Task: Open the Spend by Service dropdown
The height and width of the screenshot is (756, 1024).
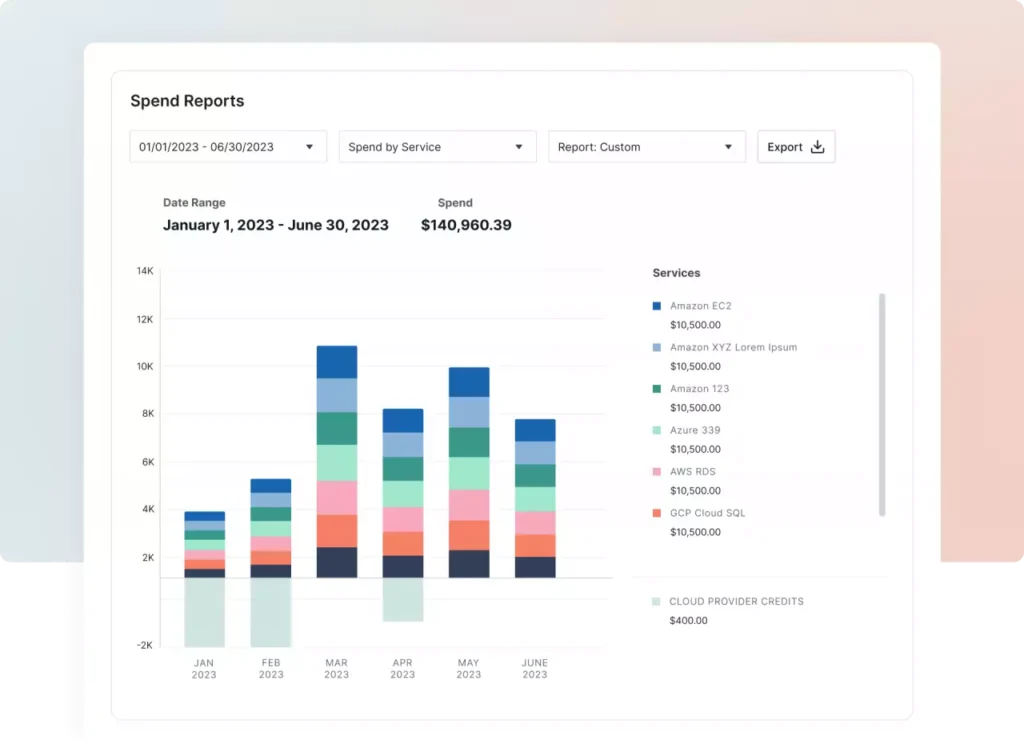Action: [x=437, y=146]
